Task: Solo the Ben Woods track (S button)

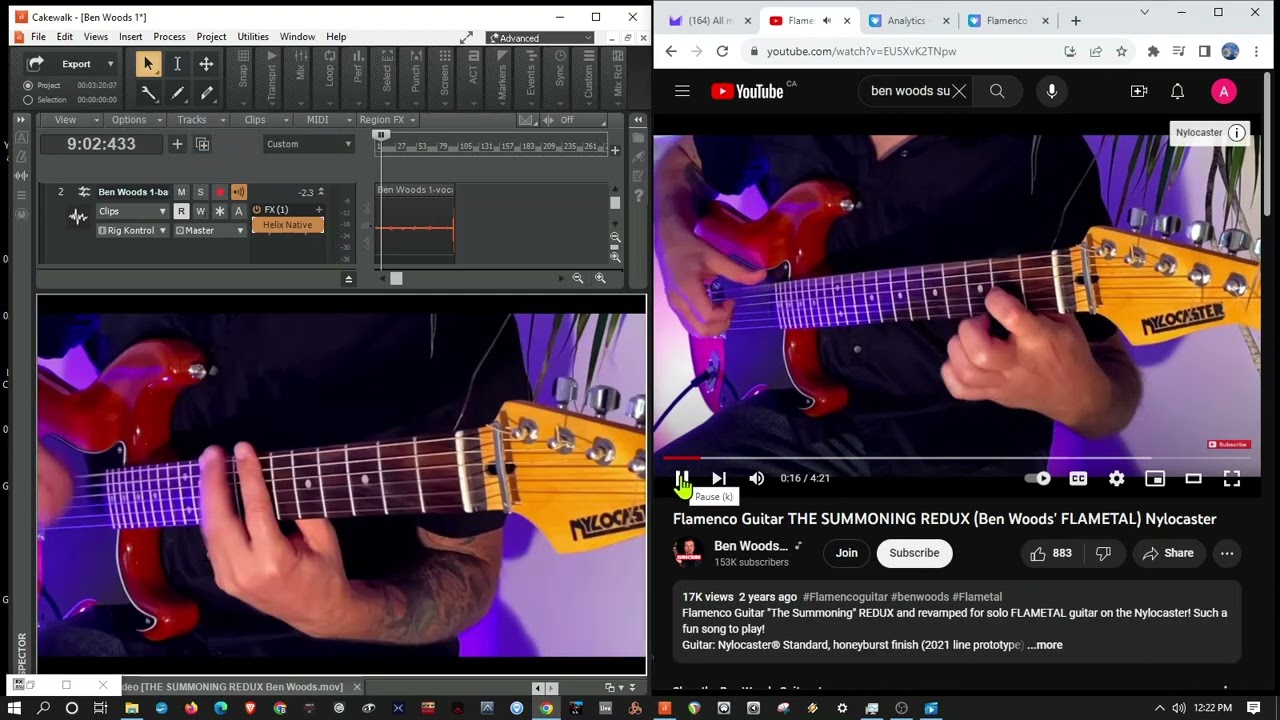Action: pos(200,192)
